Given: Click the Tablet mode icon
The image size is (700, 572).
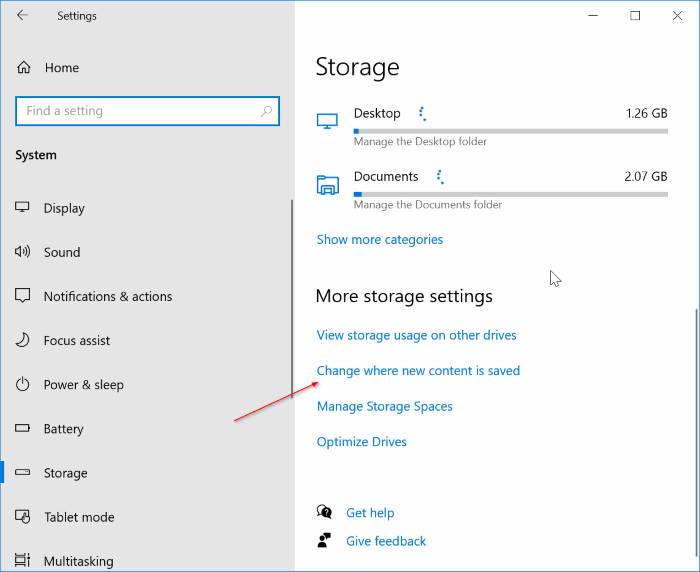Looking at the screenshot, I should [22, 517].
